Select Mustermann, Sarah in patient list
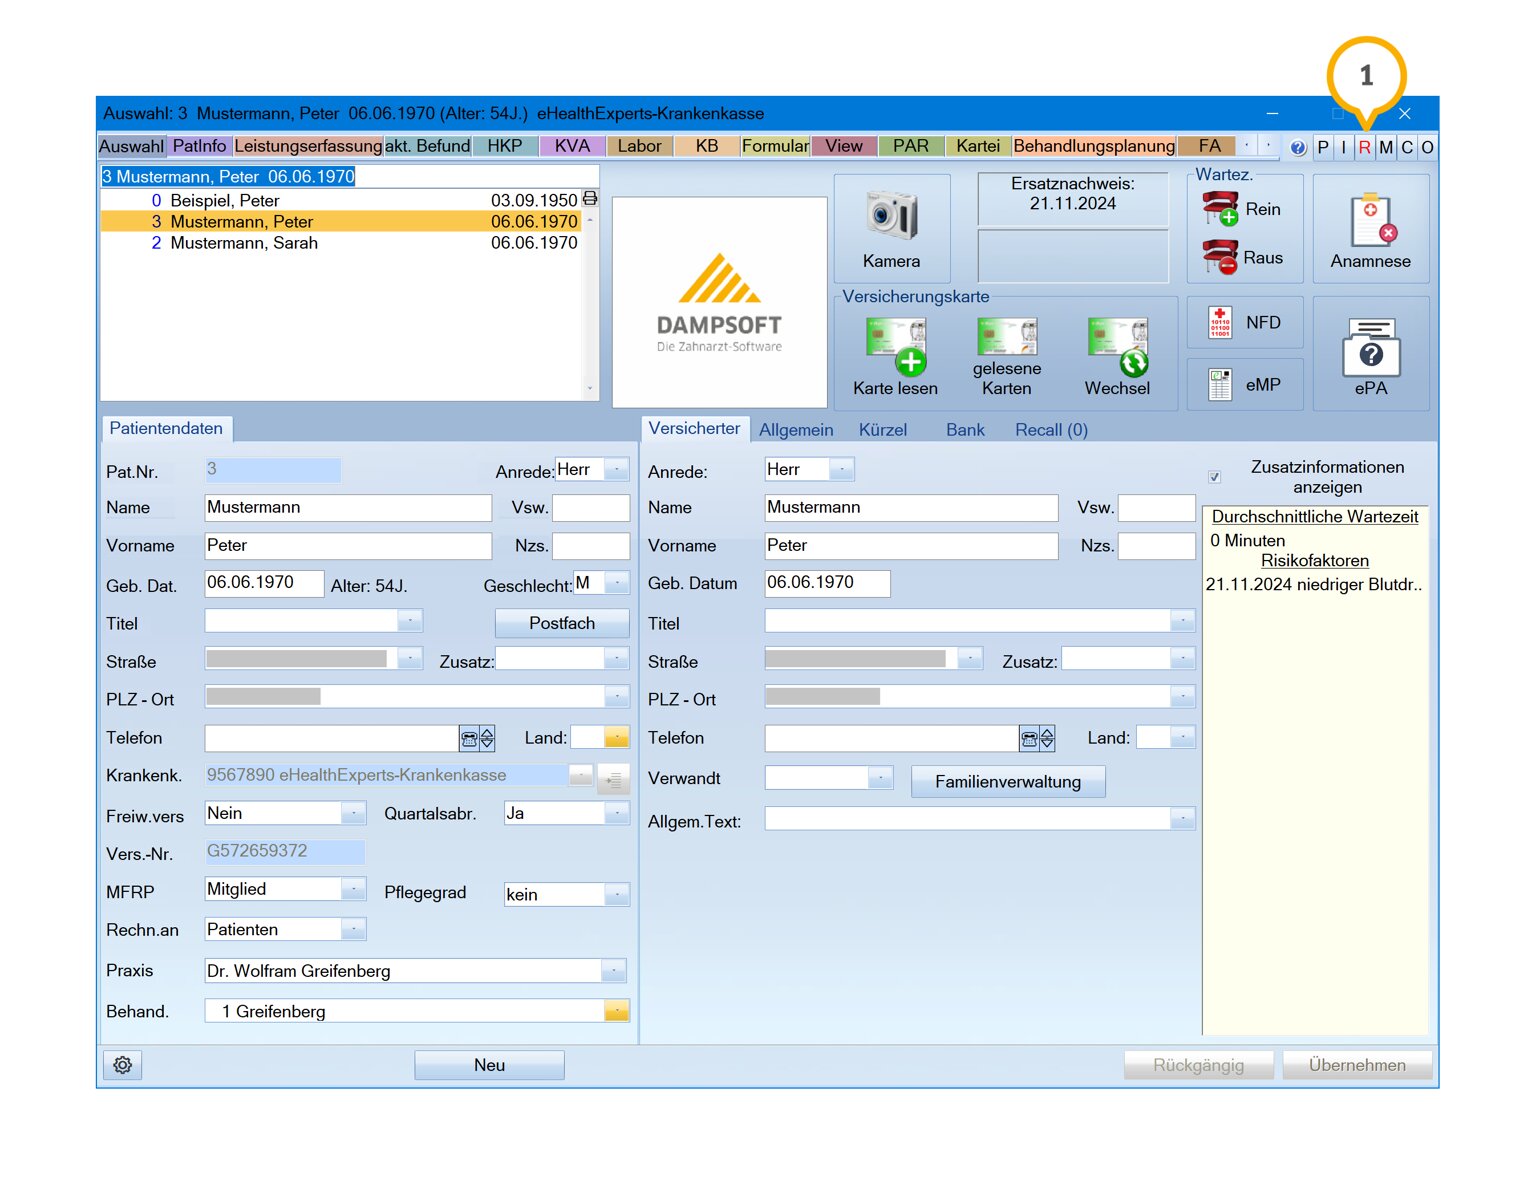The width and height of the screenshot is (1536, 1185). coord(340,243)
